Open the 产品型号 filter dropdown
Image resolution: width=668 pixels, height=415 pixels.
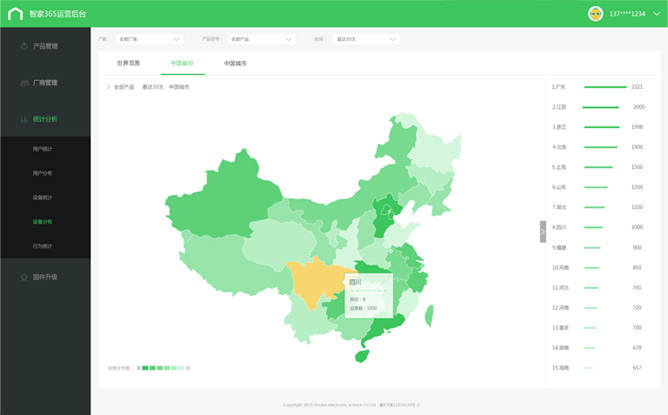point(262,39)
